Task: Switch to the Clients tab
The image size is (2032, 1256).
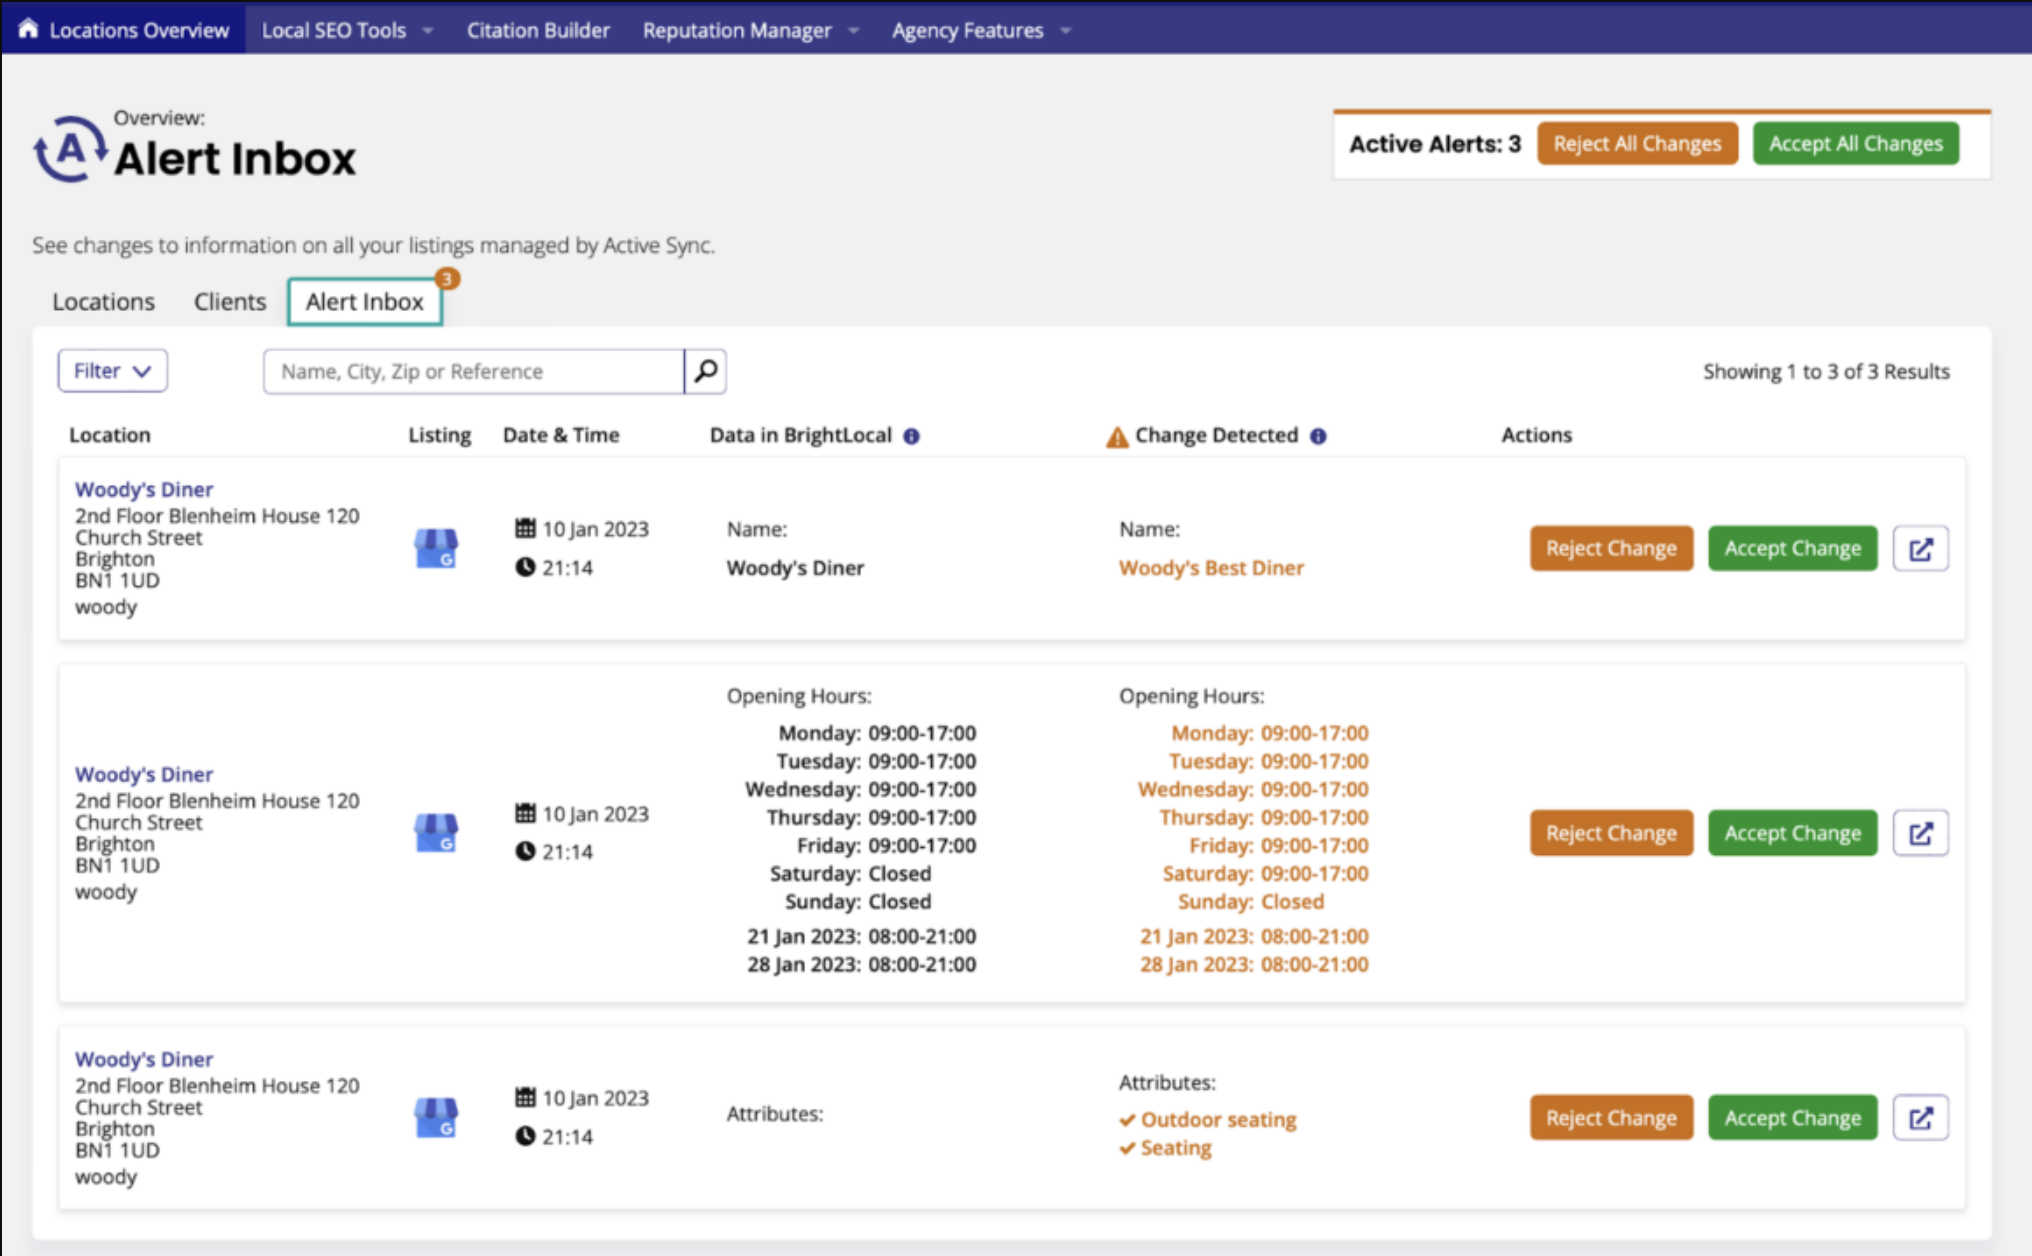Action: pos(229,301)
